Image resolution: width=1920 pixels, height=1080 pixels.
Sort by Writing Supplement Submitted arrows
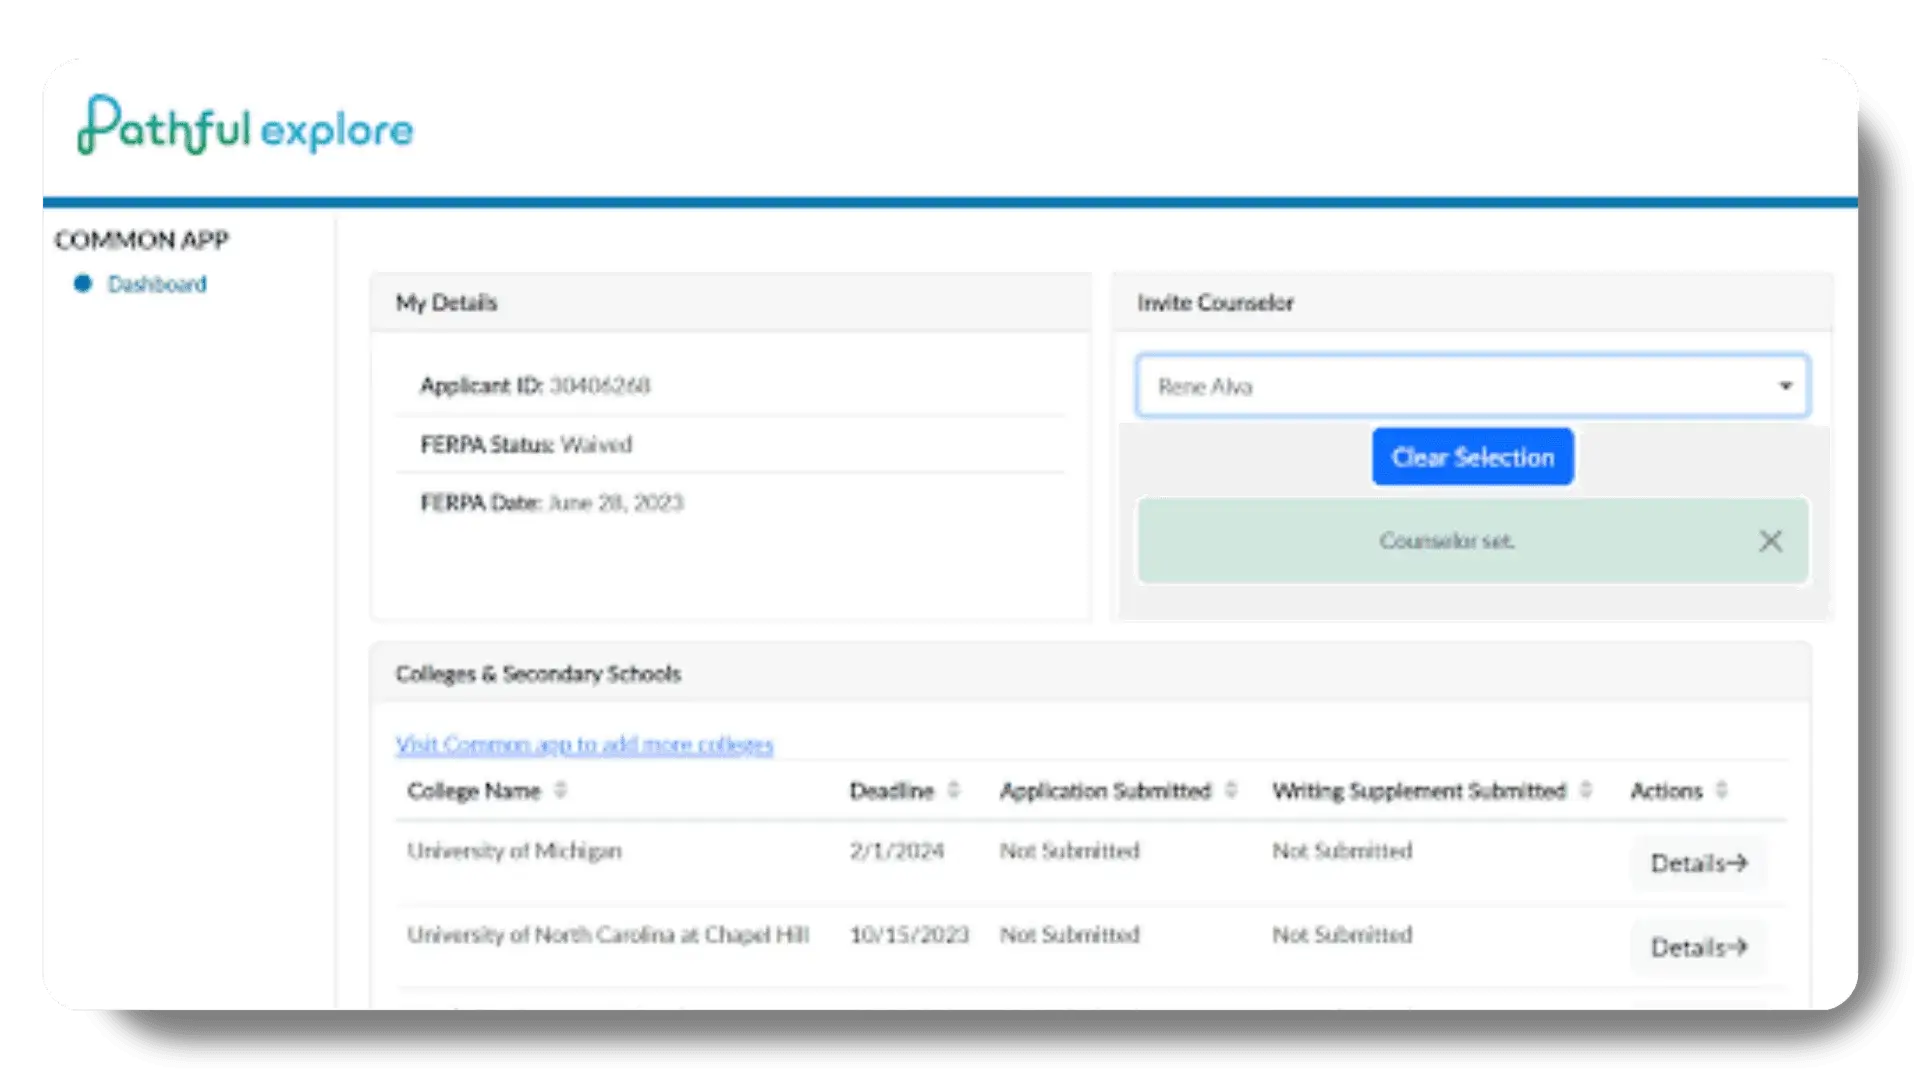(x=1585, y=790)
